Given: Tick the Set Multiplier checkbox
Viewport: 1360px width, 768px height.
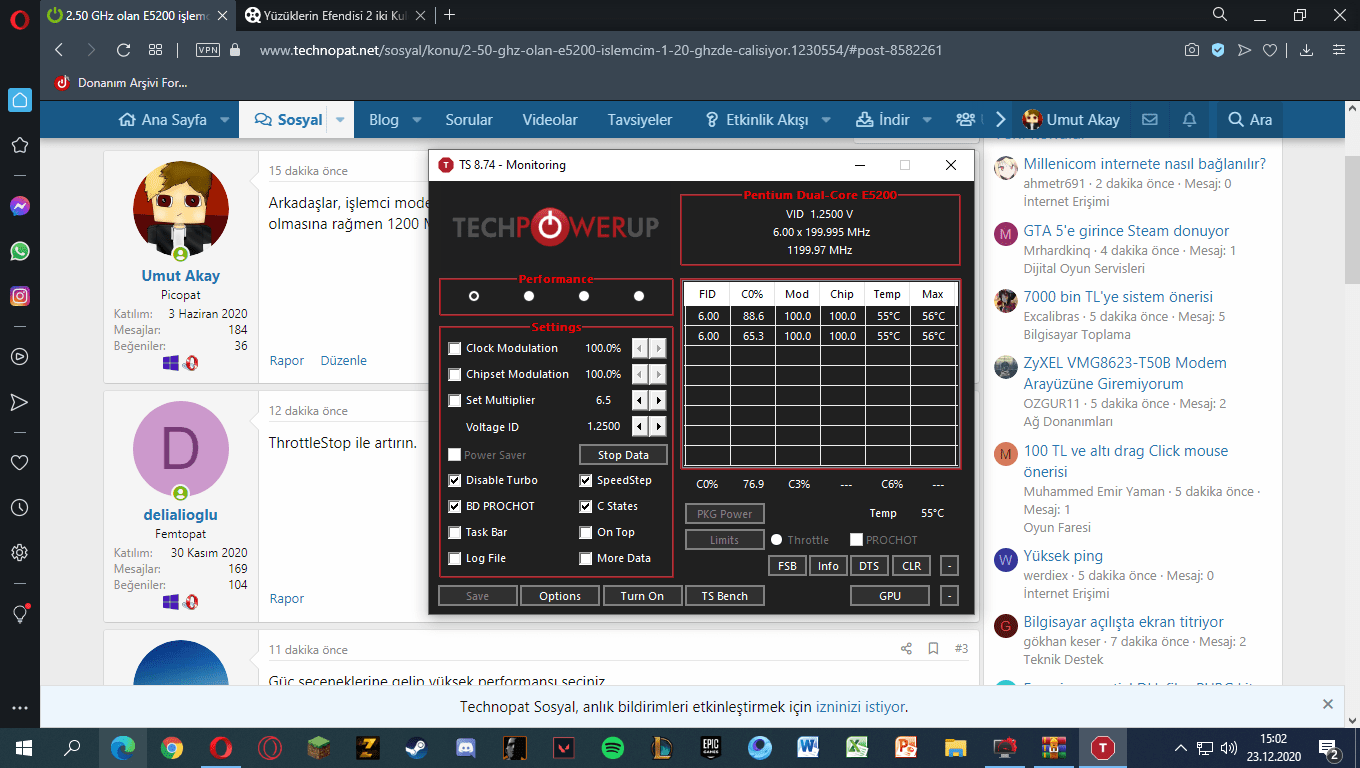Looking at the screenshot, I should pos(455,401).
